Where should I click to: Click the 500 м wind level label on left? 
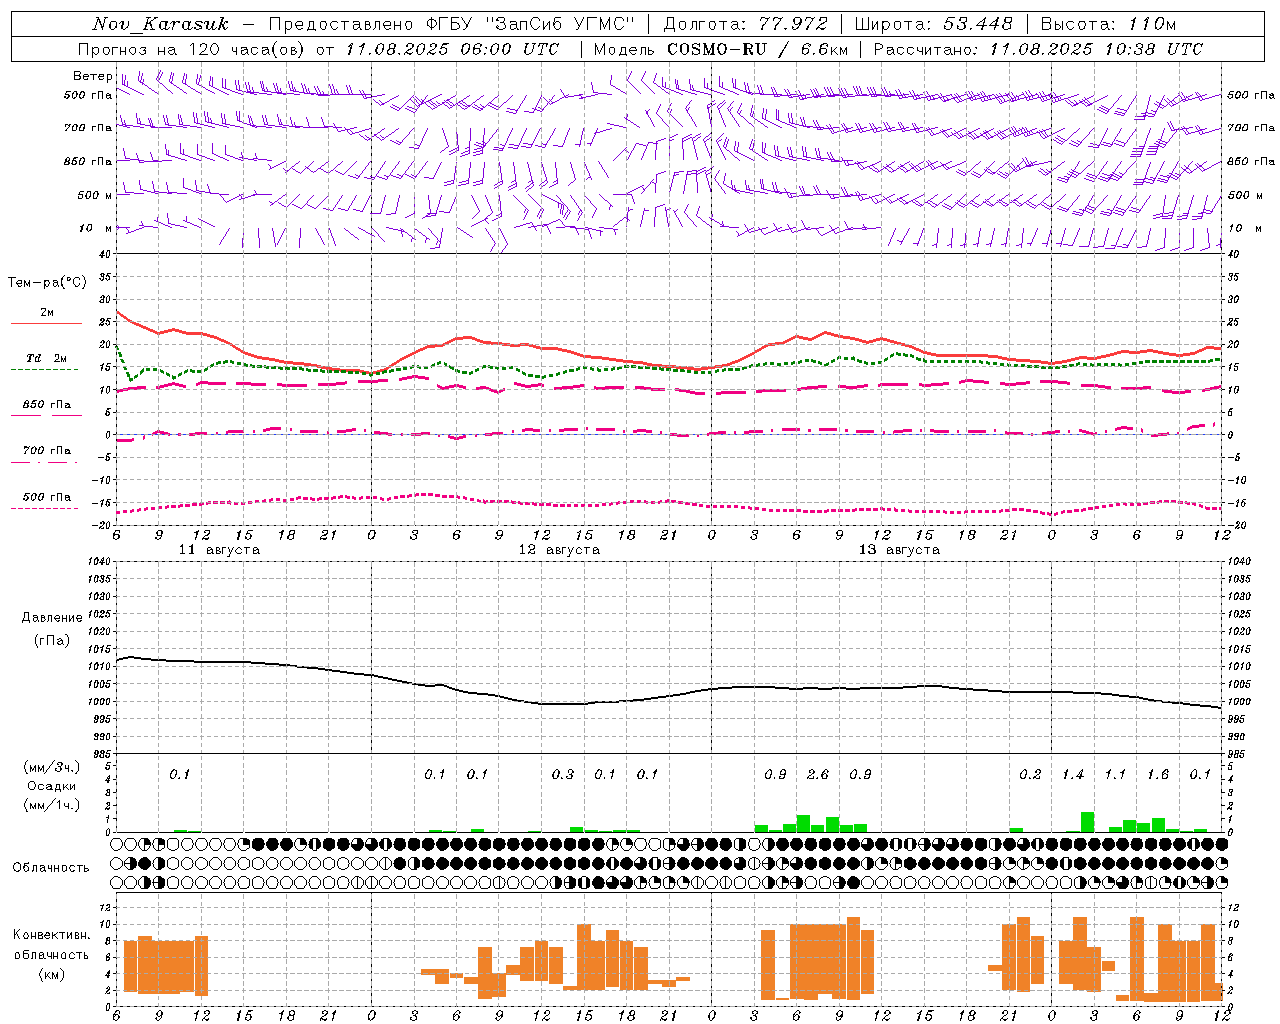[95, 195]
